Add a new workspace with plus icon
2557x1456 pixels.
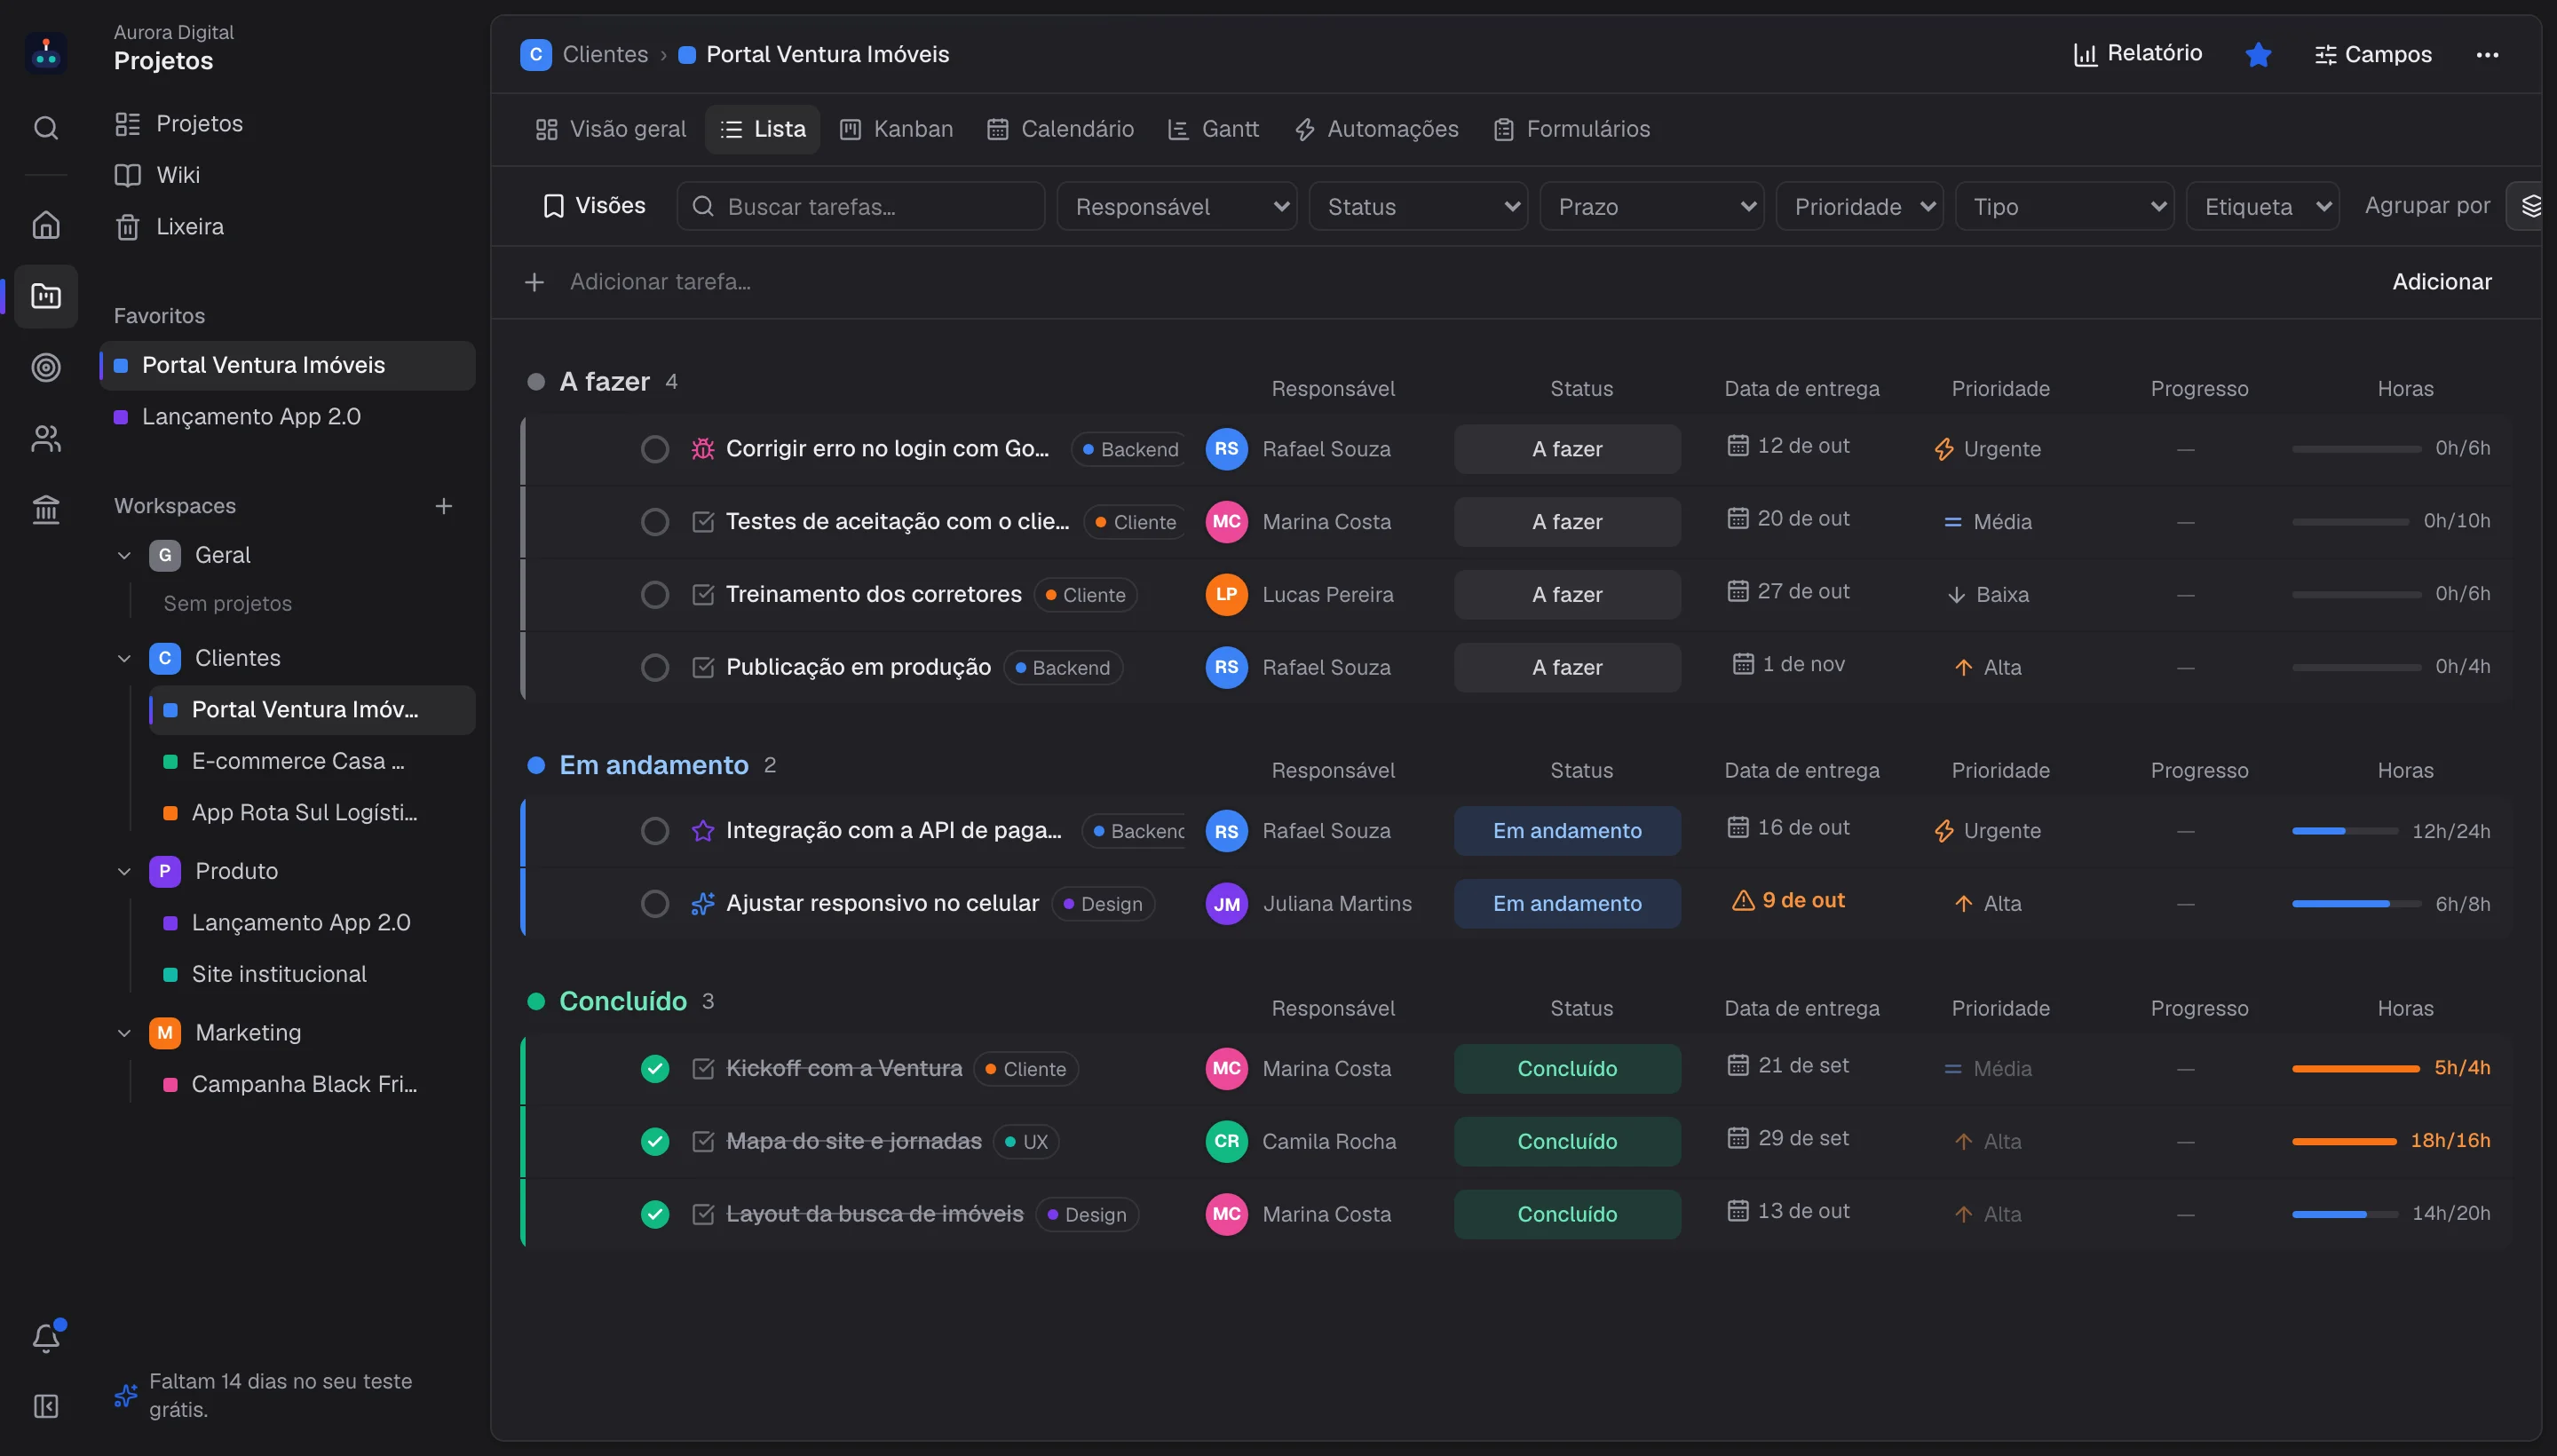444,506
